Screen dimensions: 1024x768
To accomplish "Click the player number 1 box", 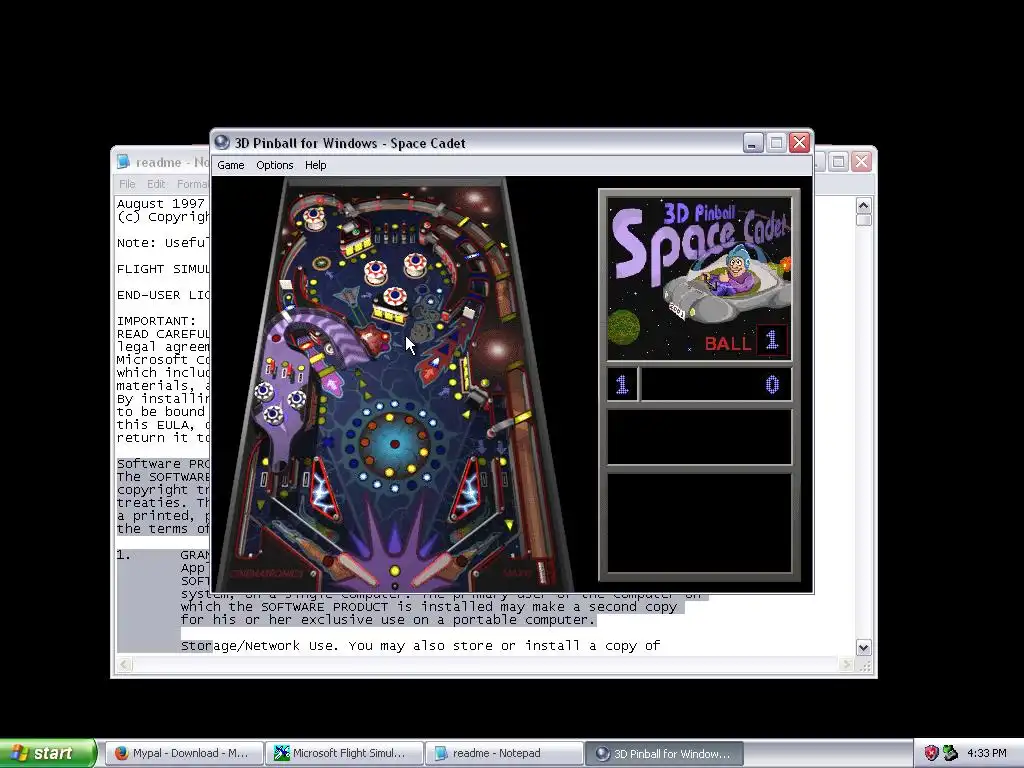I will coord(622,384).
